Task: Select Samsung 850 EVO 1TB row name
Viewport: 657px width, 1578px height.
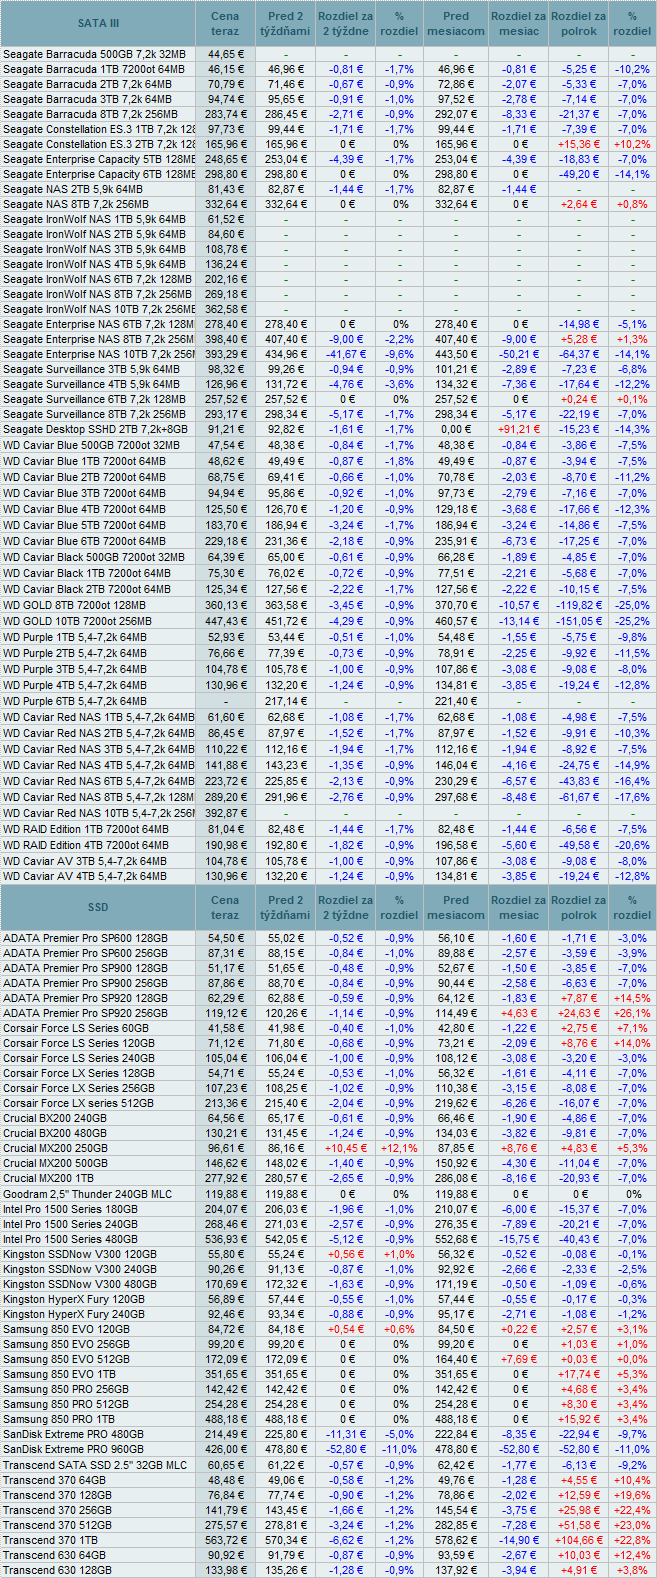Action: tap(60, 1373)
